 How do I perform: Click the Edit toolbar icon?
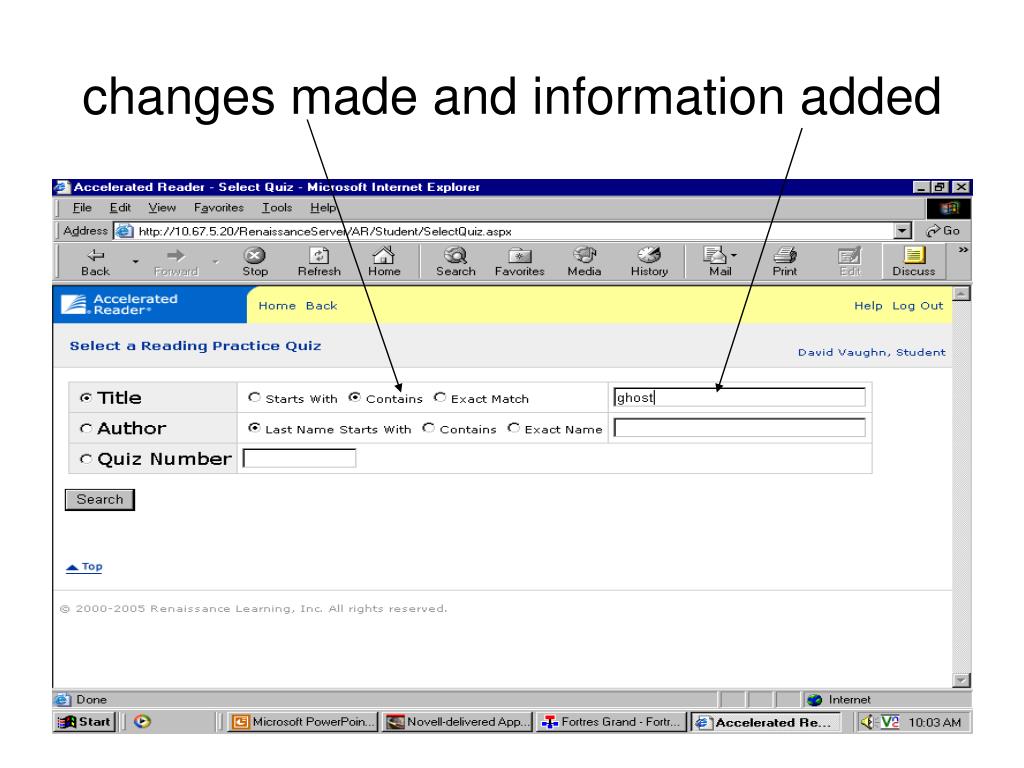click(850, 255)
